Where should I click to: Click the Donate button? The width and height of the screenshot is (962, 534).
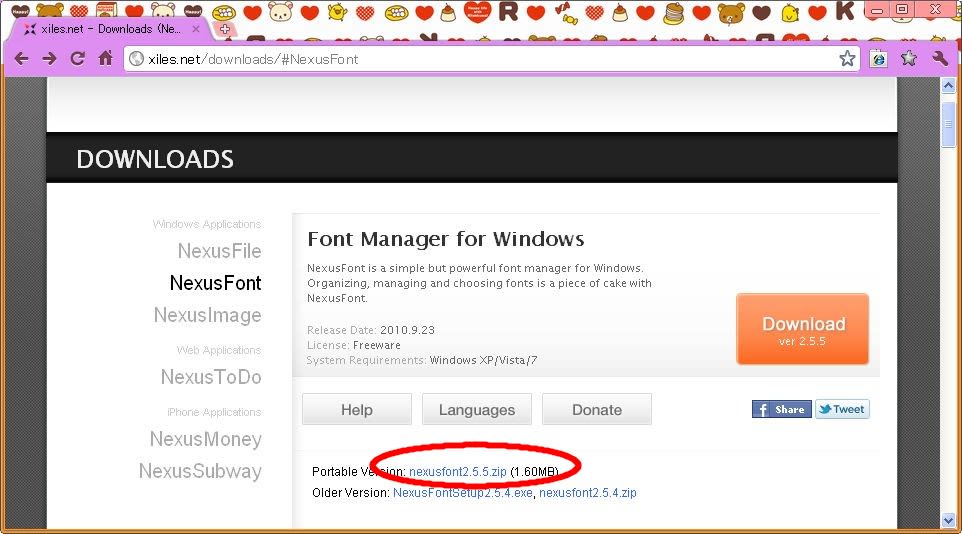click(x=596, y=410)
